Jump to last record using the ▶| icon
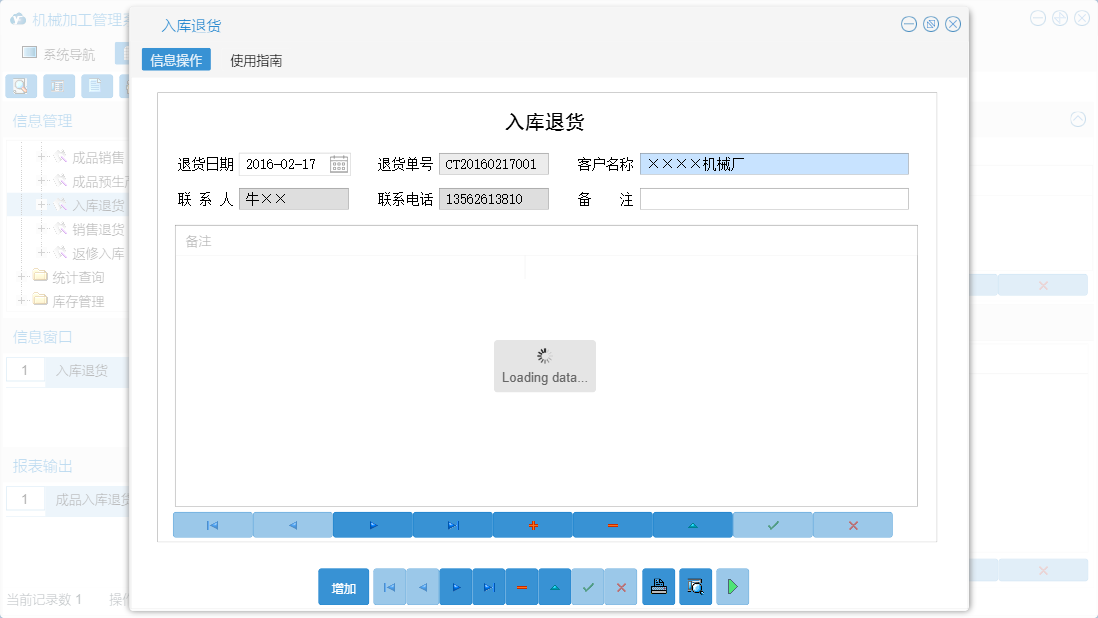 [x=452, y=524]
